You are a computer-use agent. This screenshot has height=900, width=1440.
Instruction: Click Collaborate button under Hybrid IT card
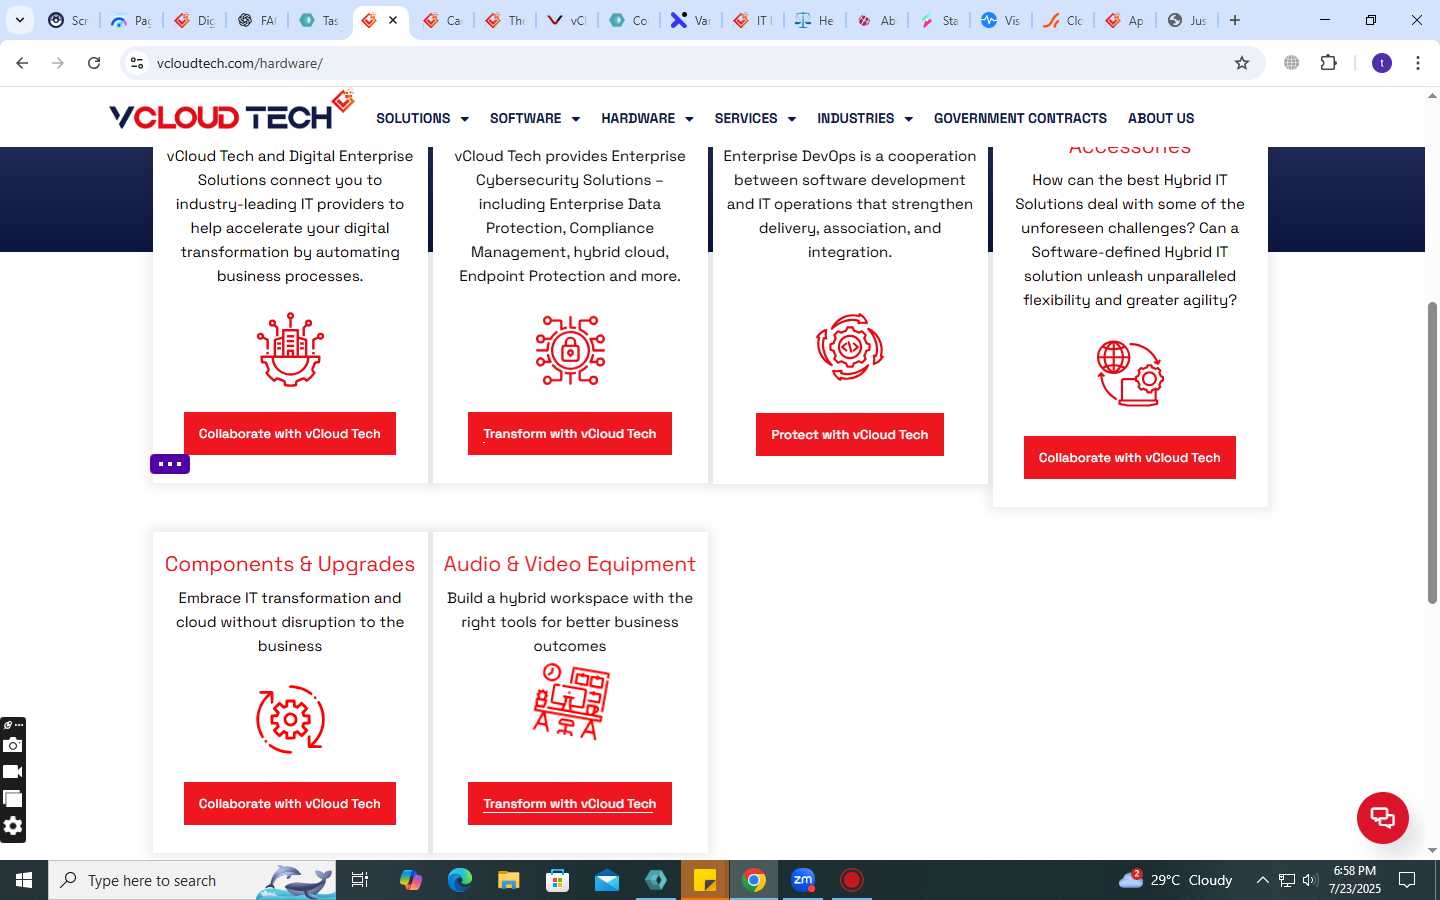coord(1130,457)
